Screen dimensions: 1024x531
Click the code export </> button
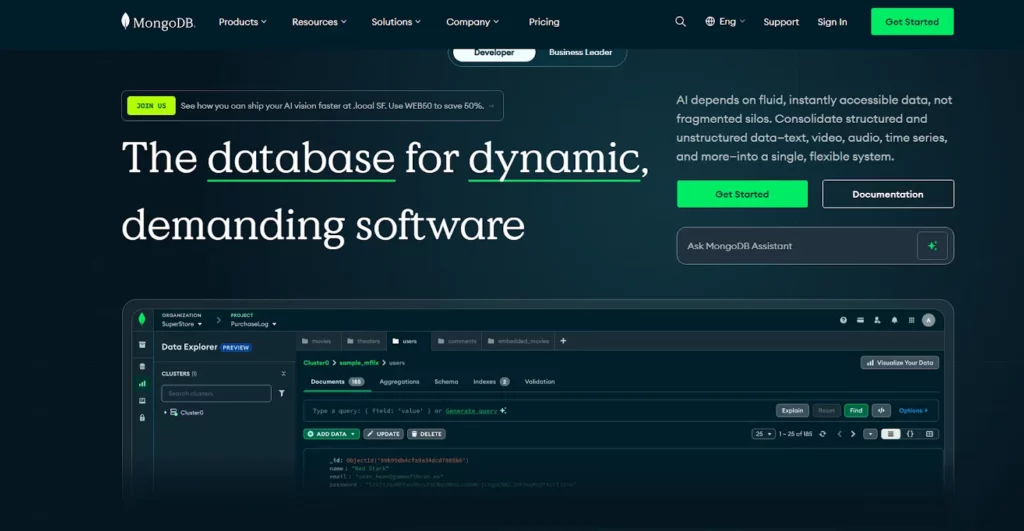click(881, 410)
